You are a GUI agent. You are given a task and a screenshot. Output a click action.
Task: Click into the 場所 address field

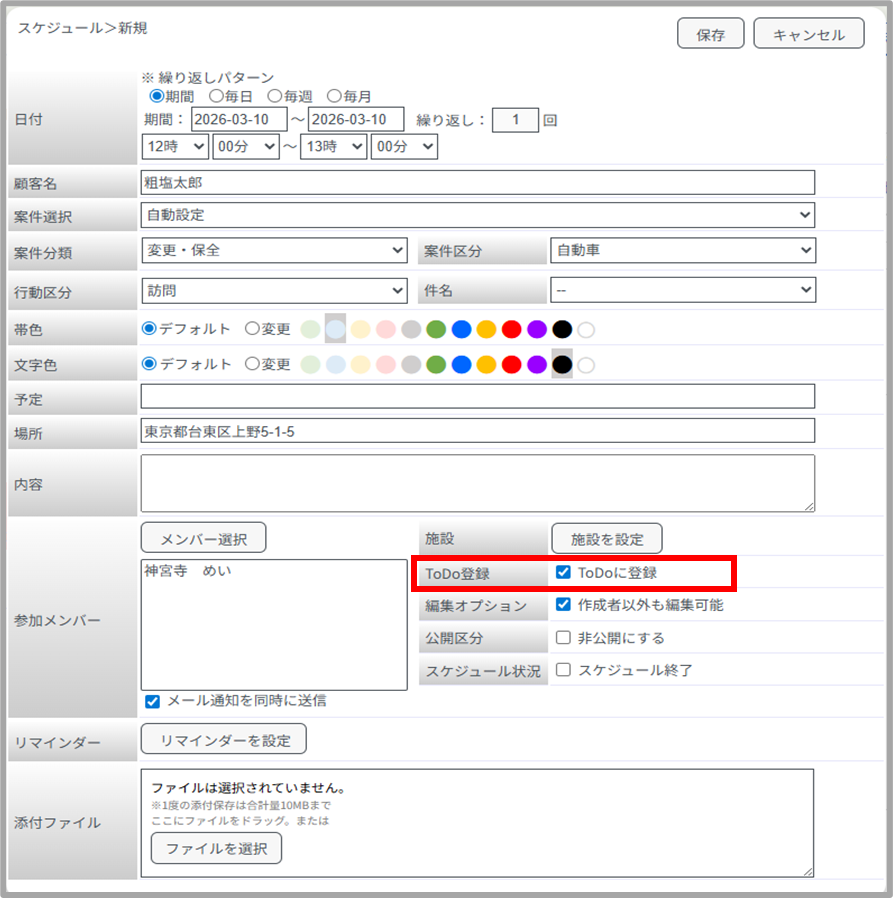[478, 431]
